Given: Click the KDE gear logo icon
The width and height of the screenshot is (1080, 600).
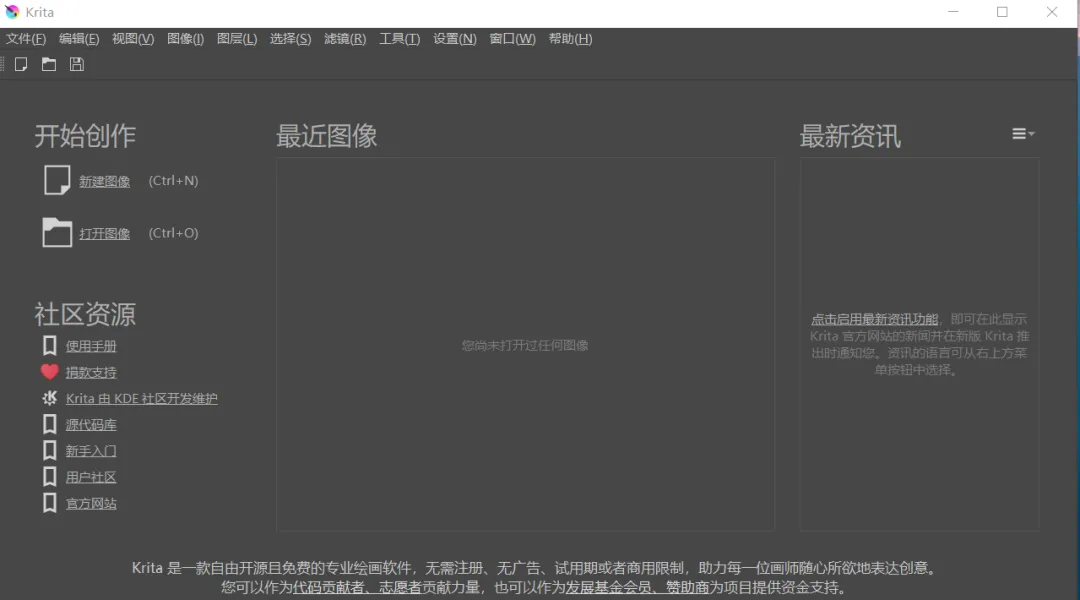Looking at the screenshot, I should click(50, 398).
